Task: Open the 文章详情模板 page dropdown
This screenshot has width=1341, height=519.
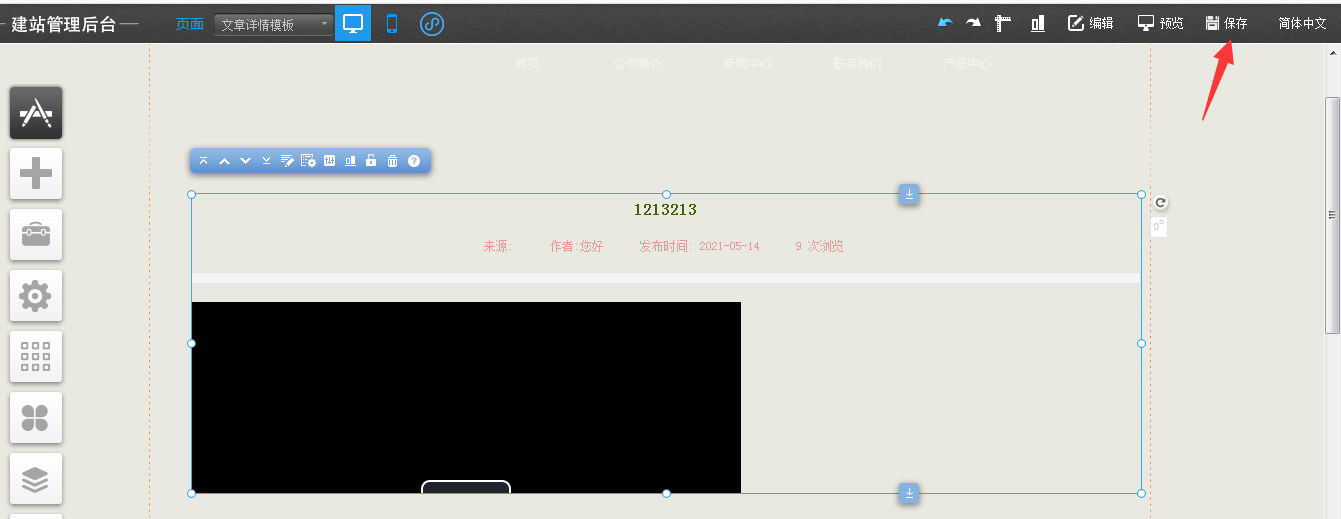Action: click(x=275, y=25)
